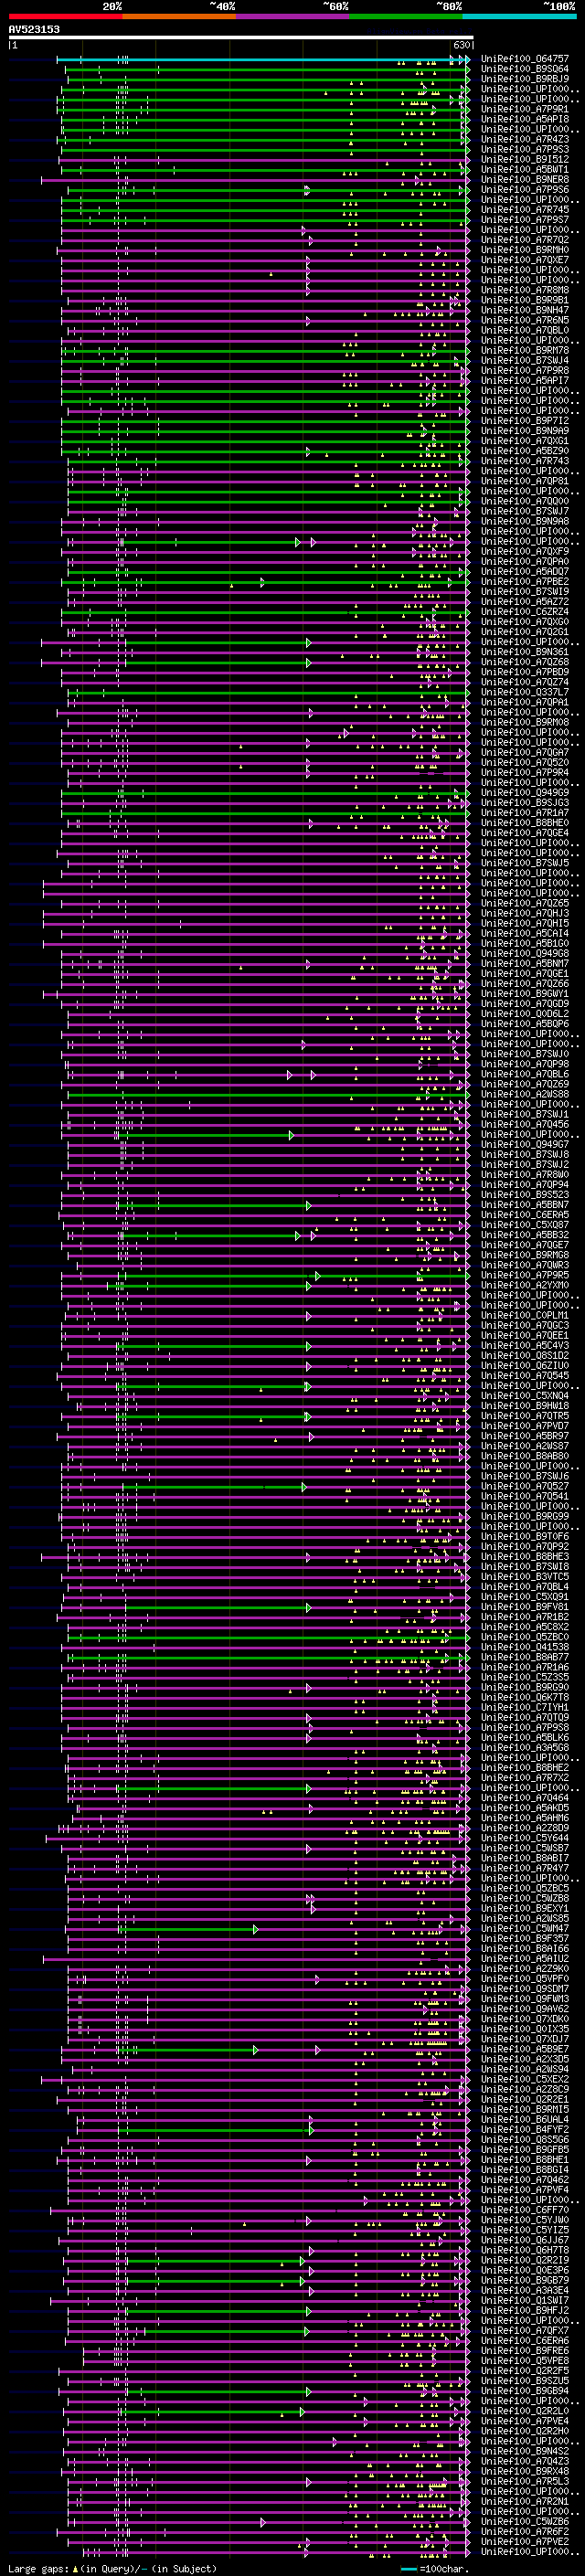The width and height of the screenshot is (585, 2576).
Task: Select hit label UniRef100_A7R1A7
Action: [524, 812]
